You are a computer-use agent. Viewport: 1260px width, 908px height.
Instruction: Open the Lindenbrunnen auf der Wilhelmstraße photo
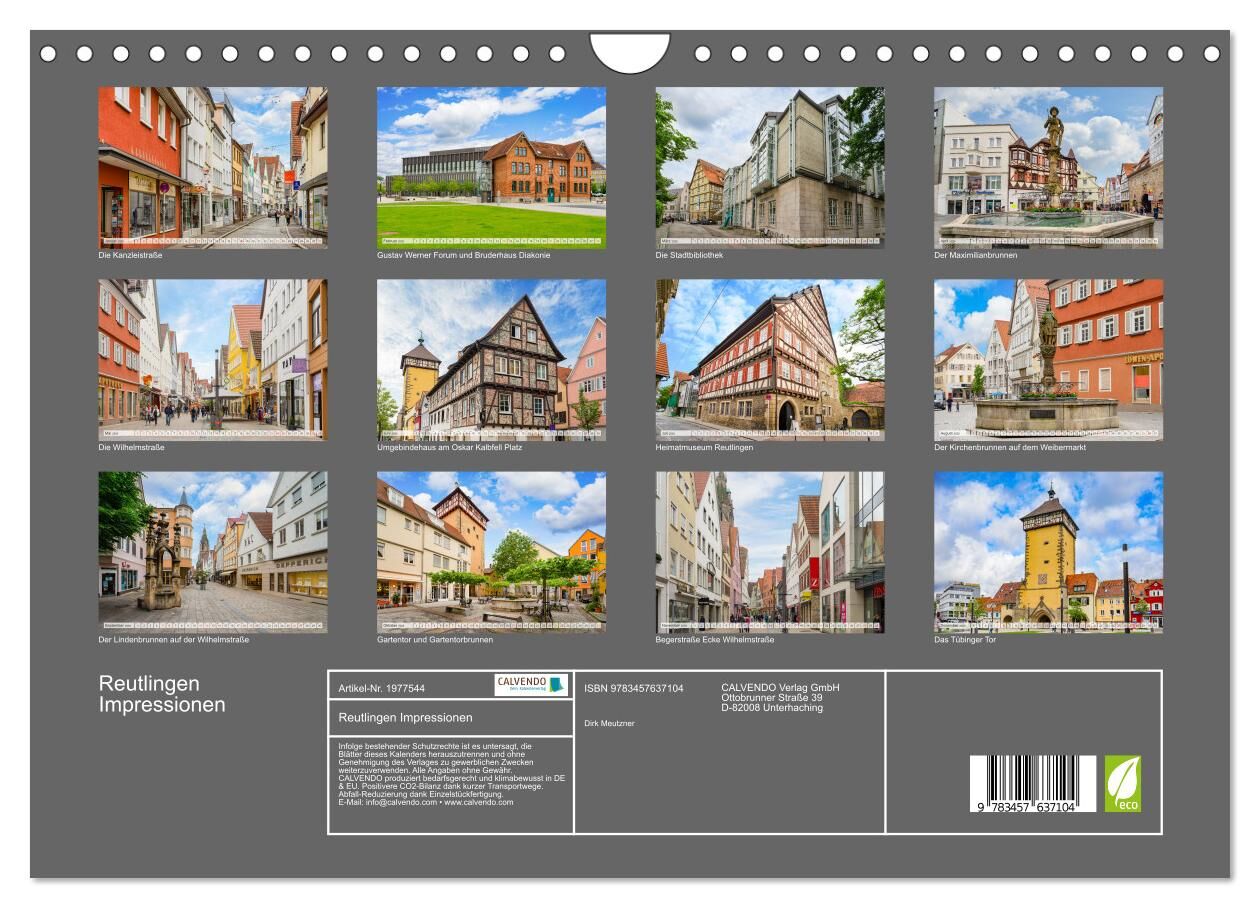coord(212,552)
